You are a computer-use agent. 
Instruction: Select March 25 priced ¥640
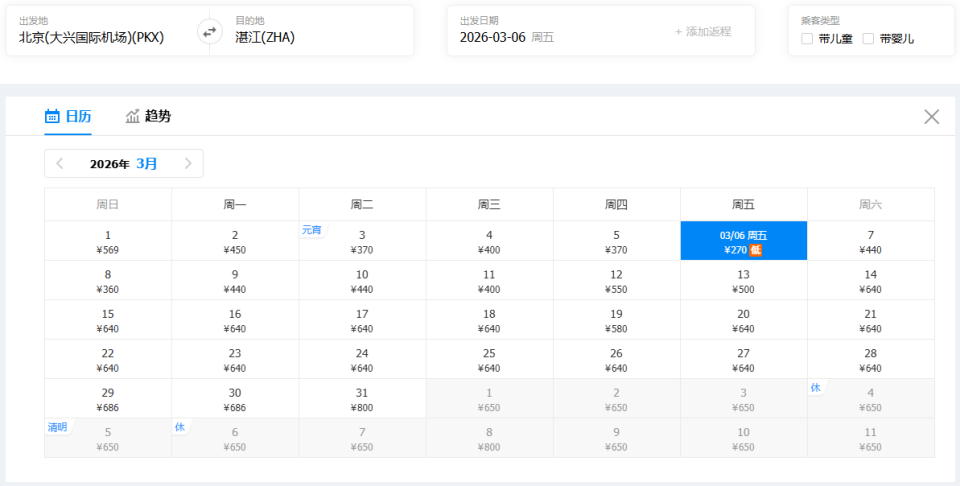coord(489,359)
